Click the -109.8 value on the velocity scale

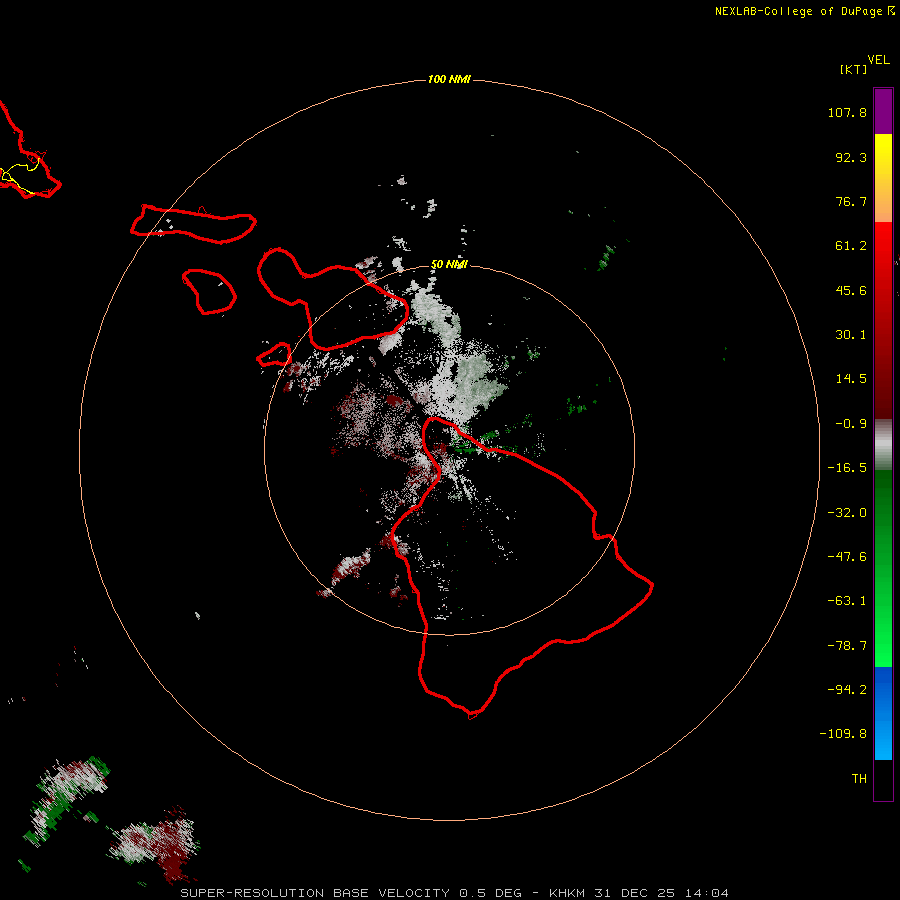coord(843,734)
